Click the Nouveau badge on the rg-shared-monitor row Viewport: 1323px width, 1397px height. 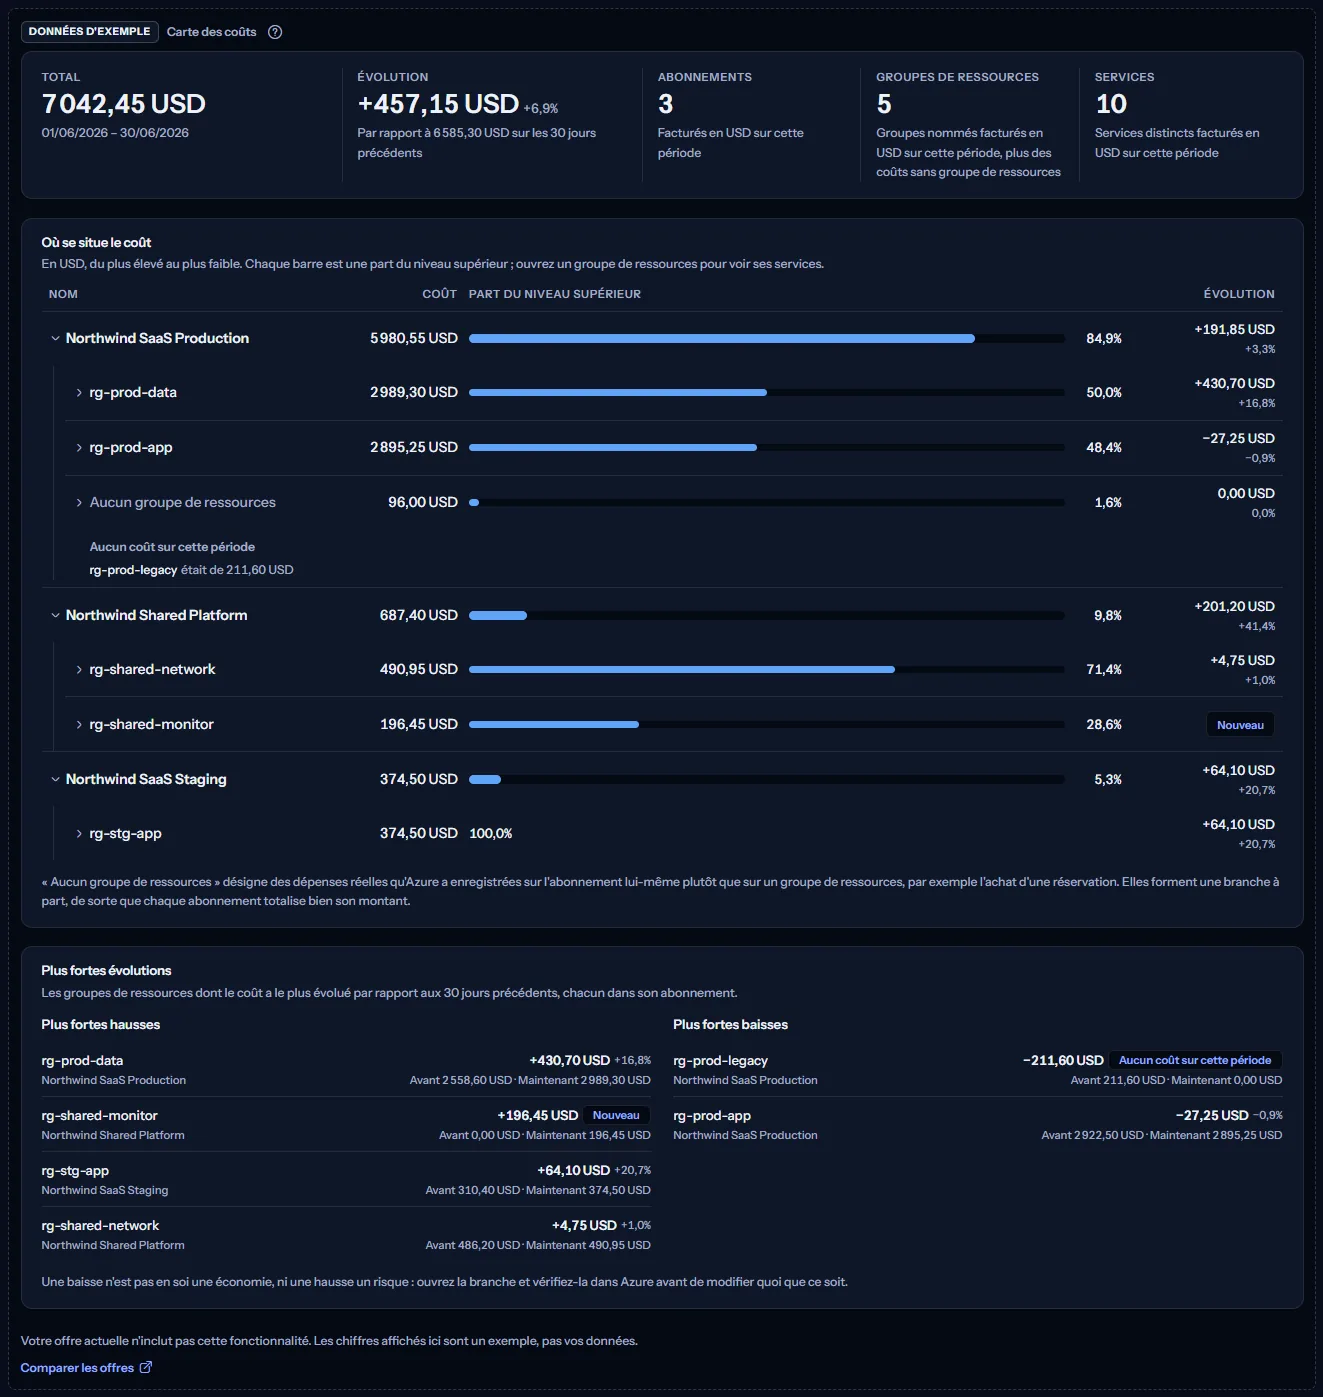(x=1240, y=725)
